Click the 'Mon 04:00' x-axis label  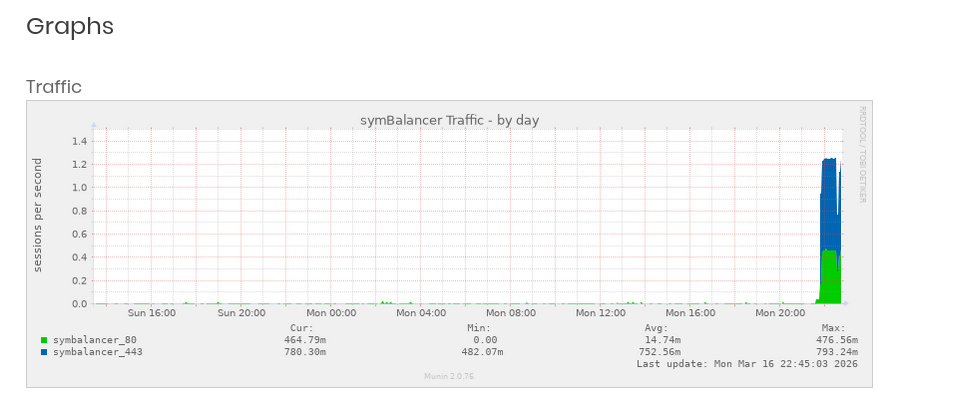pos(421,313)
